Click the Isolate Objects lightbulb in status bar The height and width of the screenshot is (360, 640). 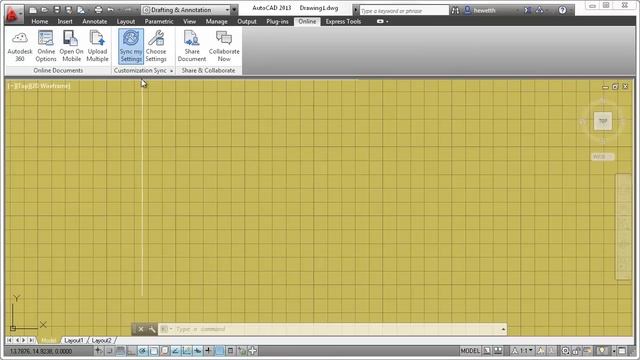602,351
